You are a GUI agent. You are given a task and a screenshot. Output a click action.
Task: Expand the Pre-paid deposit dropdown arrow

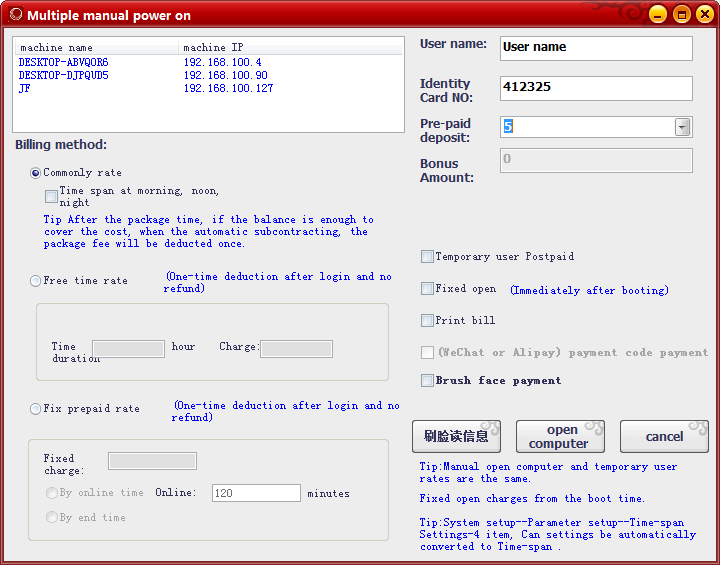tap(682, 127)
